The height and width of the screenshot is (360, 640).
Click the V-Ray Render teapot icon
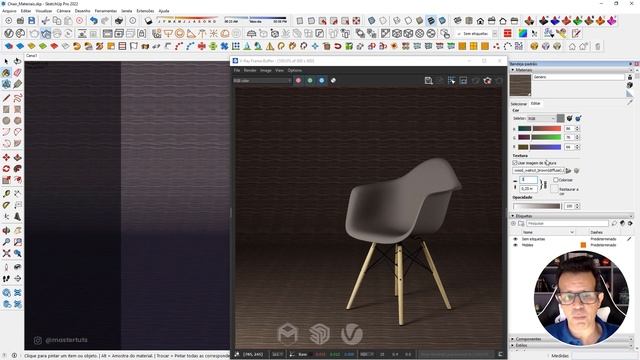point(34,33)
